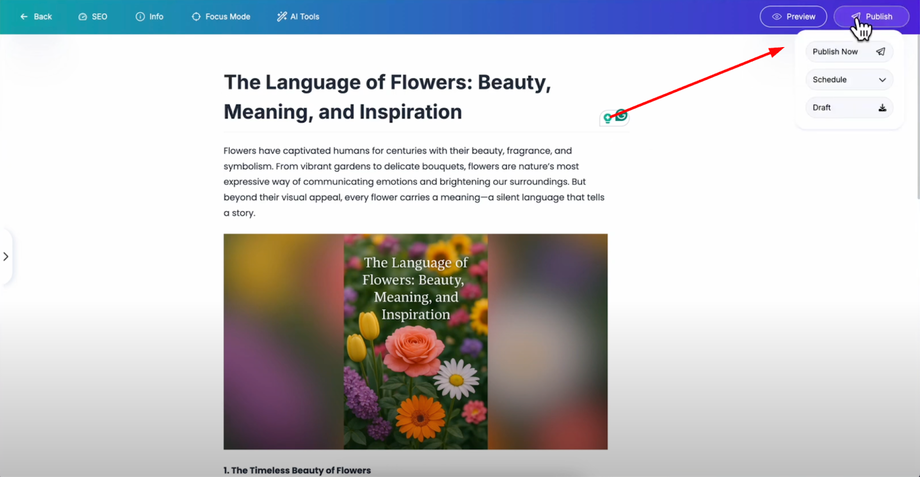920x477 pixels.
Task: Select the flower cover image
Action: (415, 341)
